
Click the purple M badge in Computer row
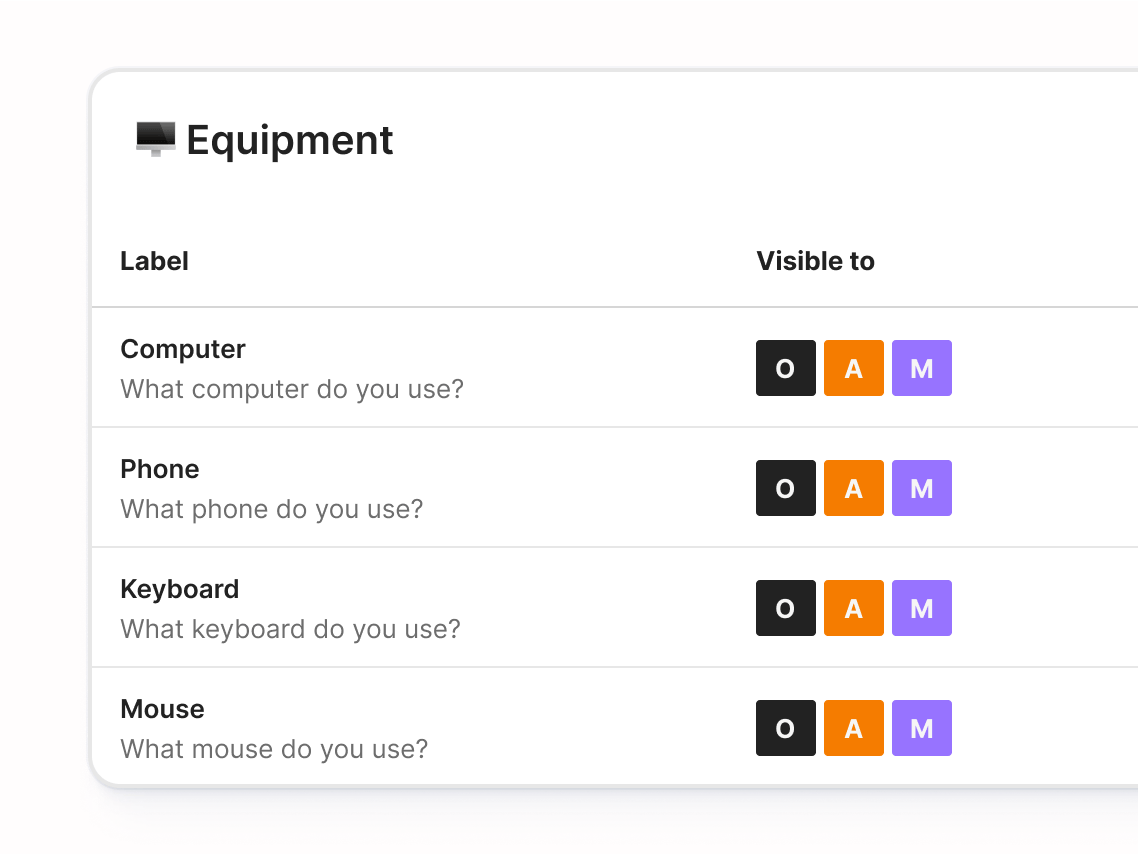921,368
